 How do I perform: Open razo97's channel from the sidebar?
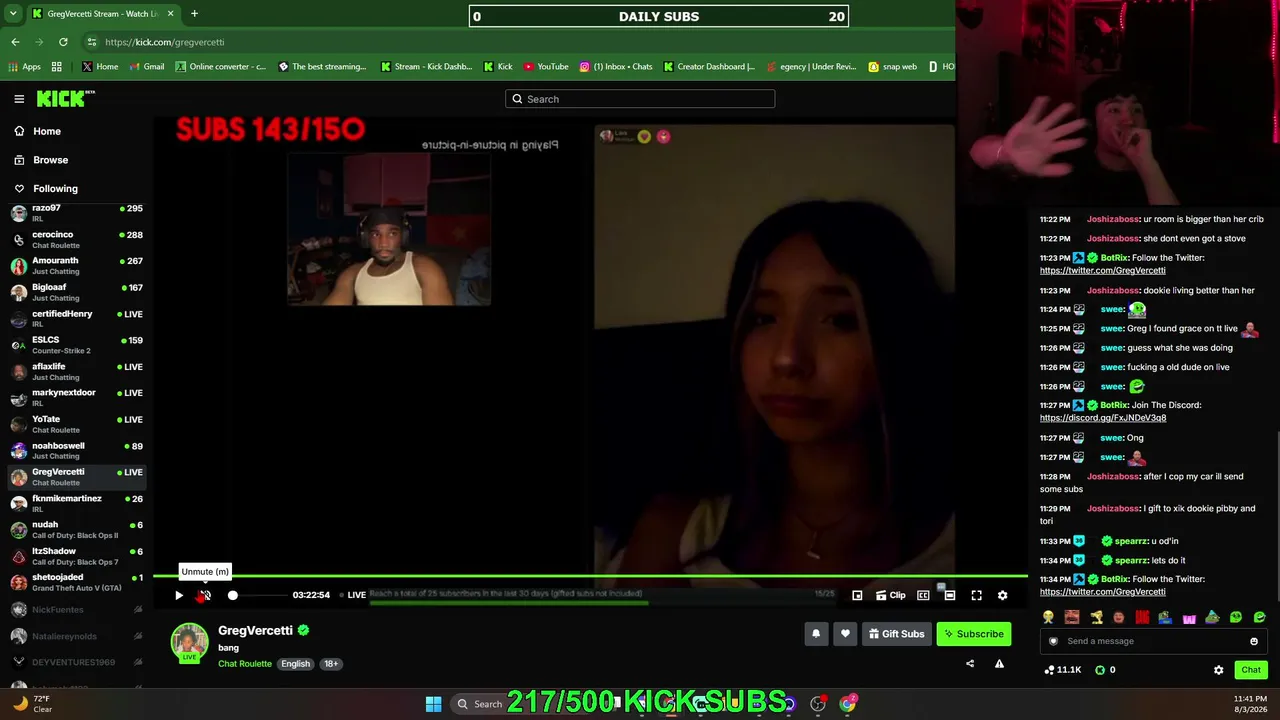click(x=77, y=213)
